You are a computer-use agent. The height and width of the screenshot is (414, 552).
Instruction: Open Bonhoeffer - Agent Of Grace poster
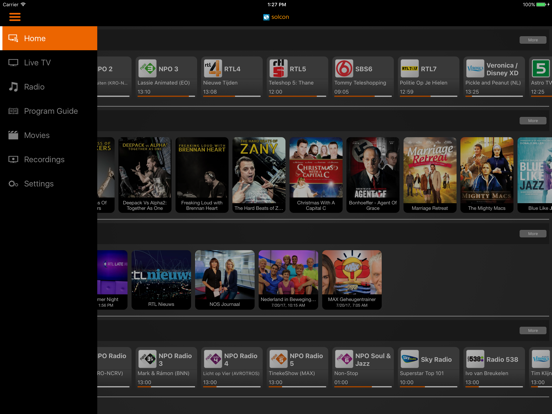tap(373, 175)
